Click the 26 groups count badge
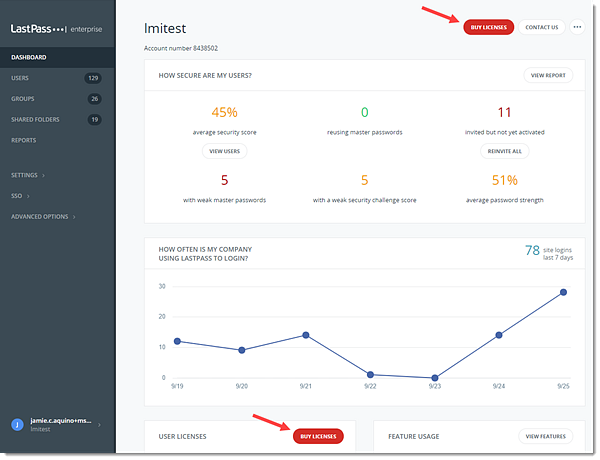 [x=95, y=99]
